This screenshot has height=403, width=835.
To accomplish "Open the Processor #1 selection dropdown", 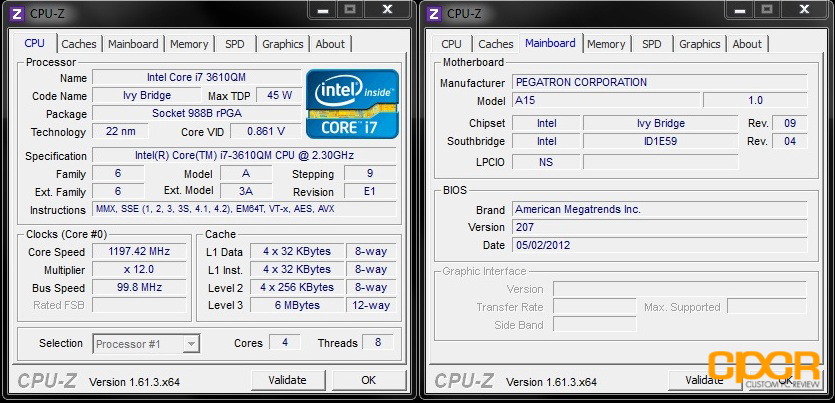I will pos(146,344).
